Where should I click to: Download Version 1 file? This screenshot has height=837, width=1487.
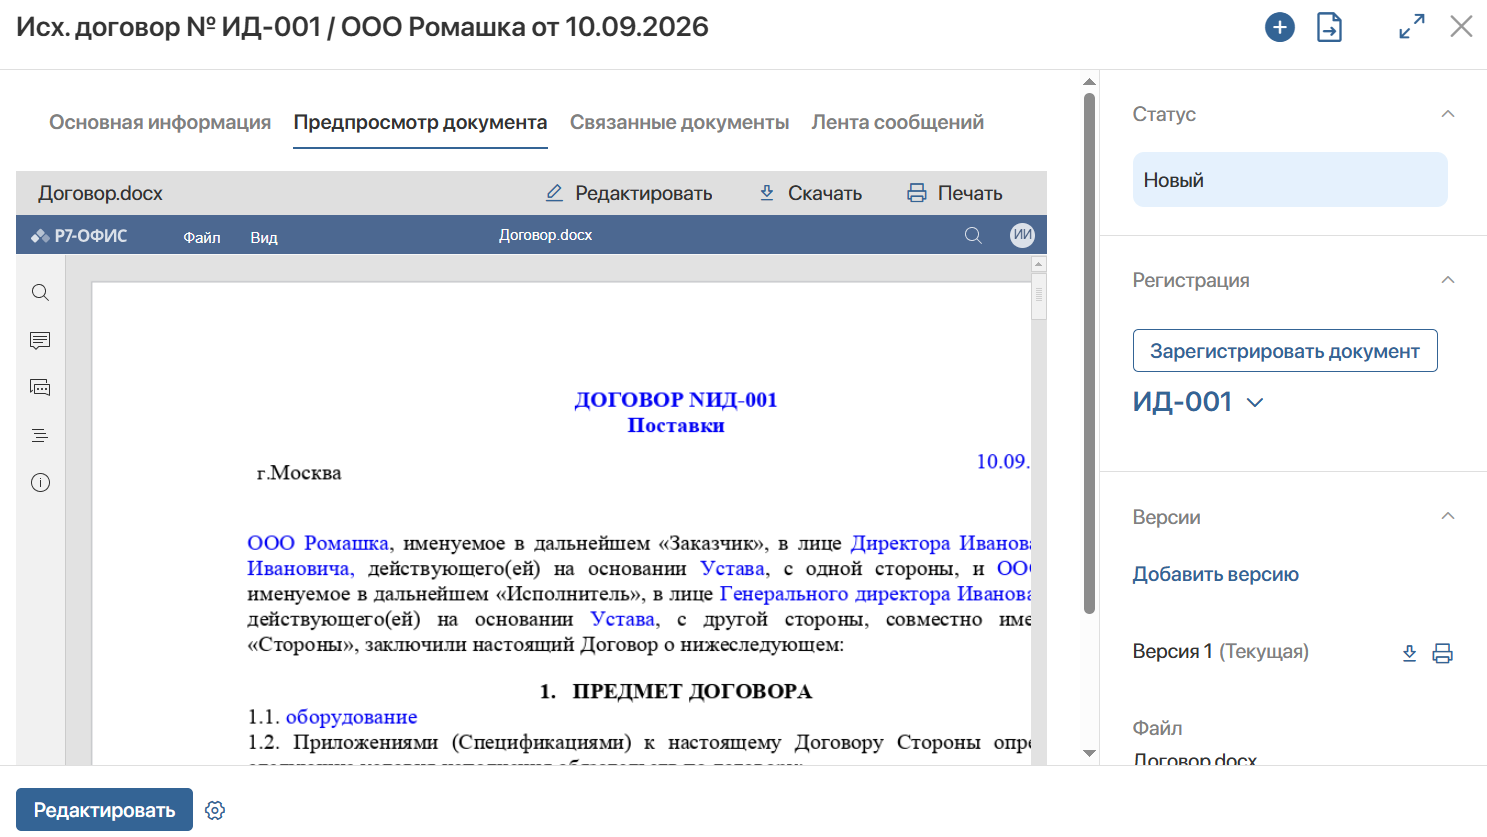coord(1409,653)
